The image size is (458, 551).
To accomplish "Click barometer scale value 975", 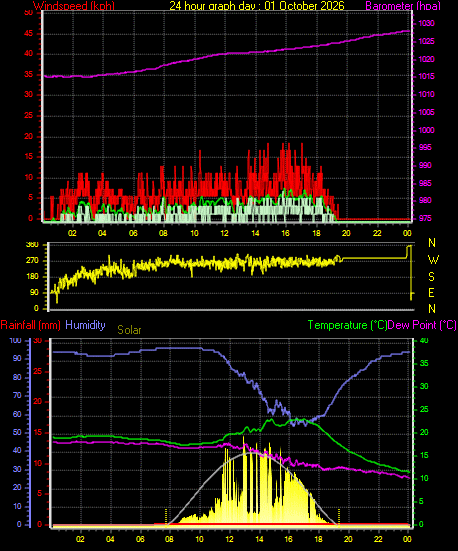I will point(425,218).
